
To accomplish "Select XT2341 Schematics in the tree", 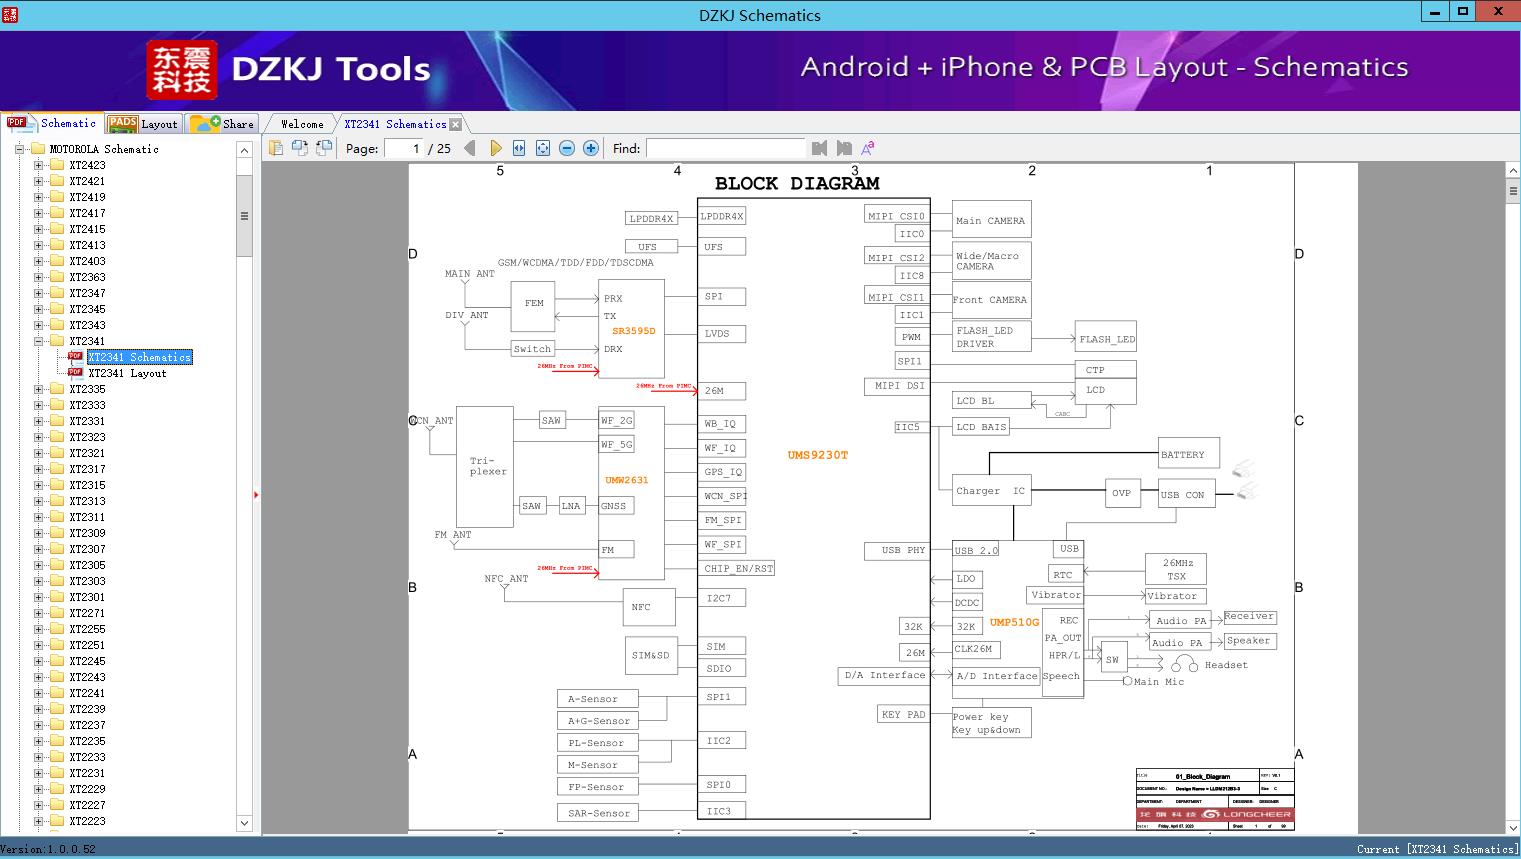I will (x=139, y=357).
